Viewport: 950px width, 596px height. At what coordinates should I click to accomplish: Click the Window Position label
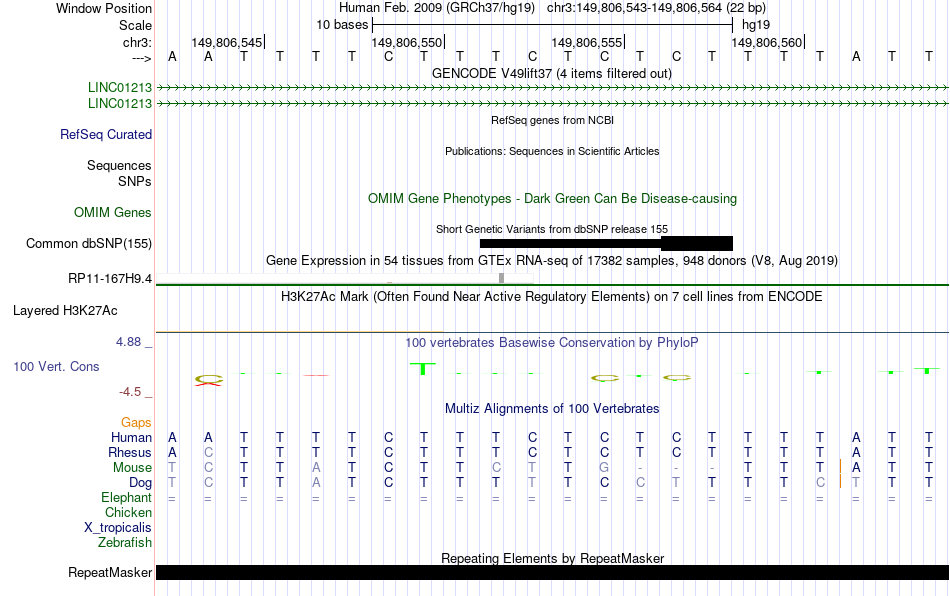[104, 8]
